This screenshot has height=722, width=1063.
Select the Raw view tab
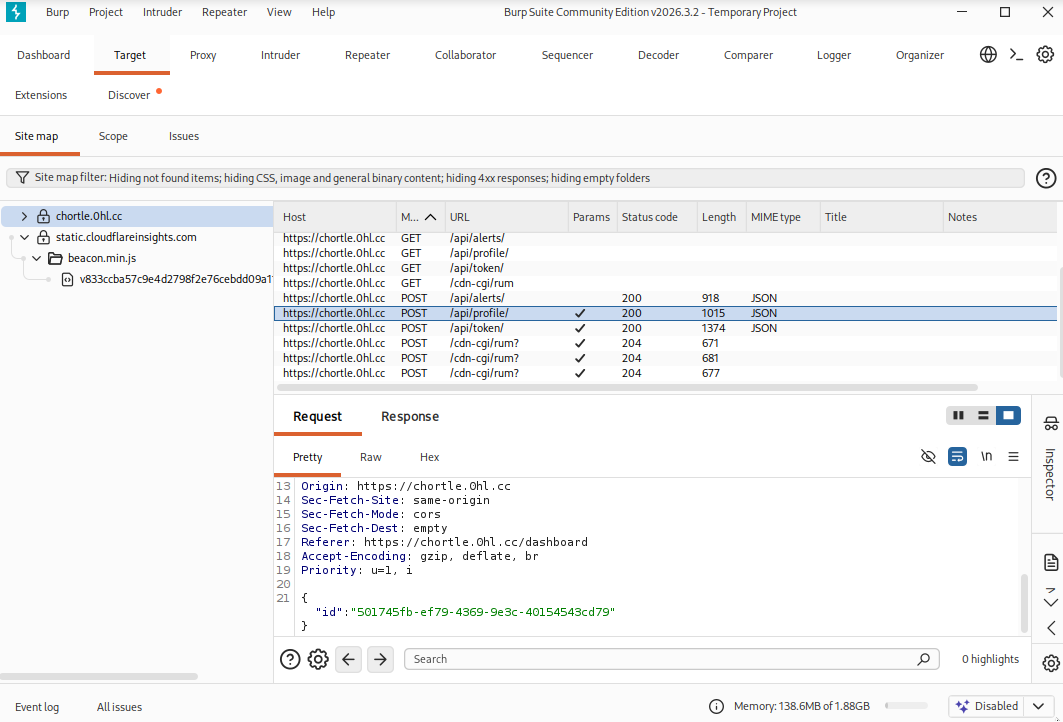[370, 457]
